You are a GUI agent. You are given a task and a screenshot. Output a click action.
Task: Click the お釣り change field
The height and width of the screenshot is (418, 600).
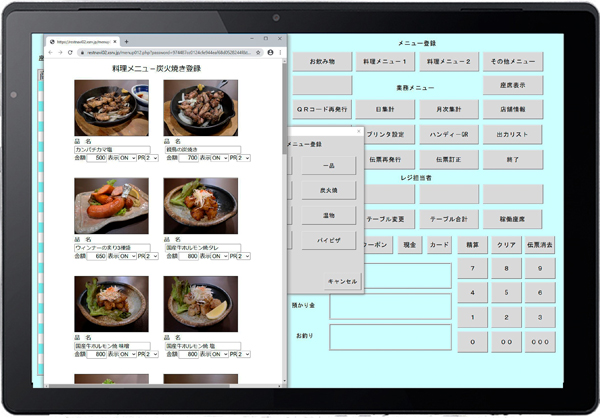pyautogui.click(x=390, y=335)
